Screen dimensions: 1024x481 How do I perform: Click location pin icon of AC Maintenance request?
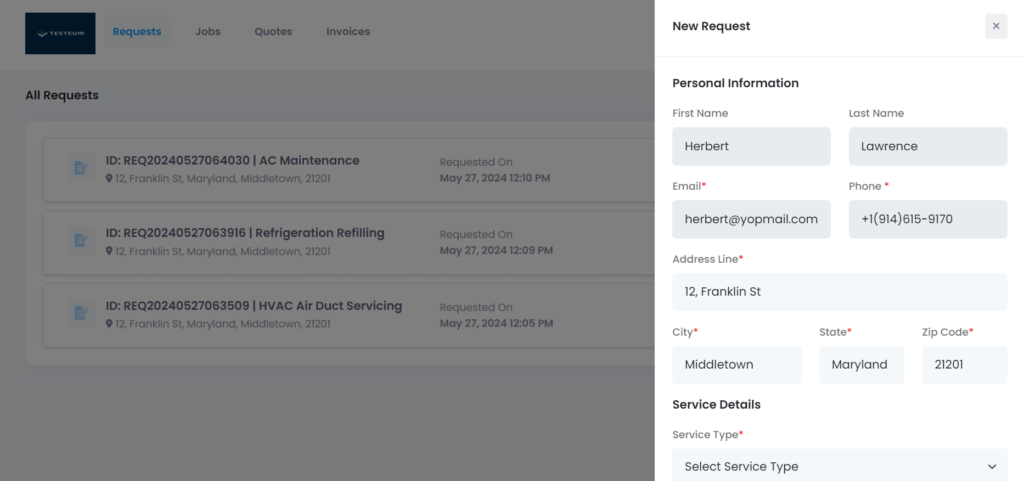109,178
